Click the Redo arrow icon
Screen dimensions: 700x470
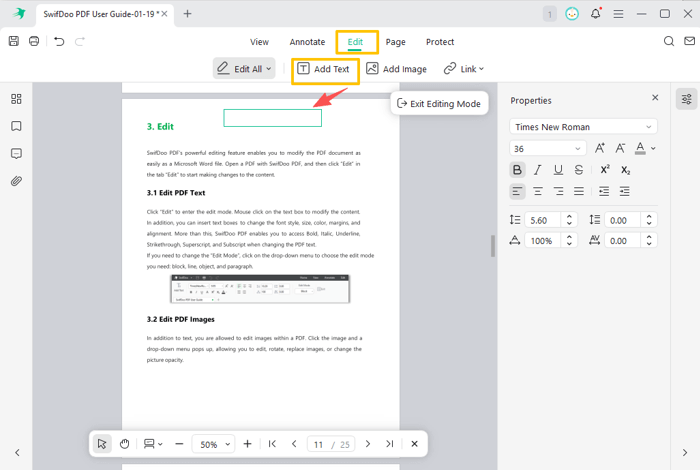click(80, 42)
